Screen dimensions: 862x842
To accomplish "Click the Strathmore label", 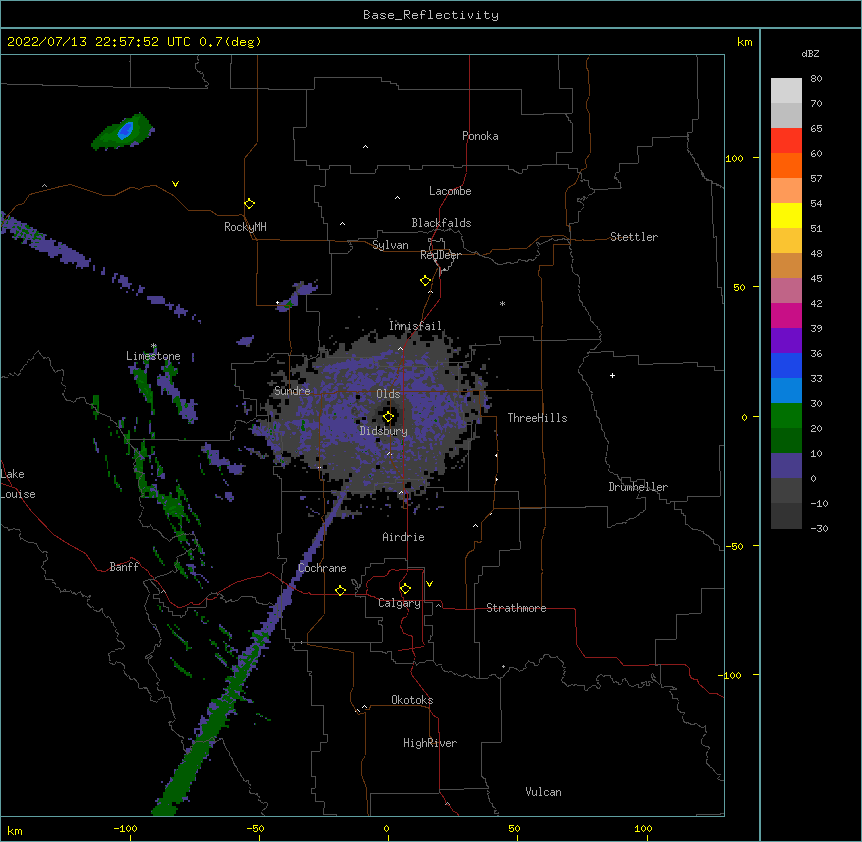I will 516,608.
